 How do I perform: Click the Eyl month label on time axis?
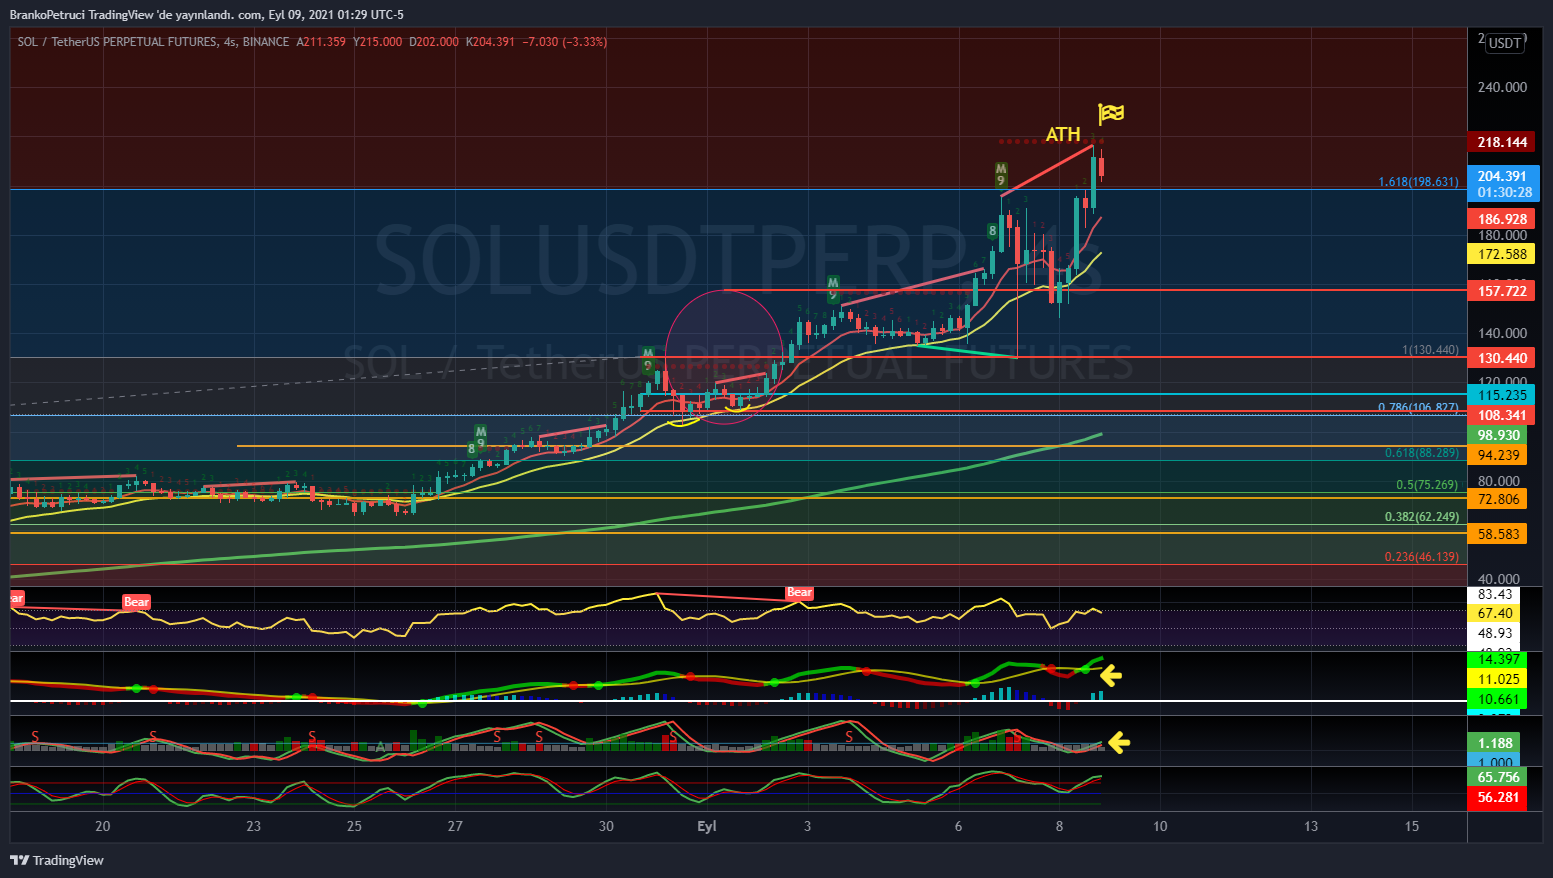707,826
